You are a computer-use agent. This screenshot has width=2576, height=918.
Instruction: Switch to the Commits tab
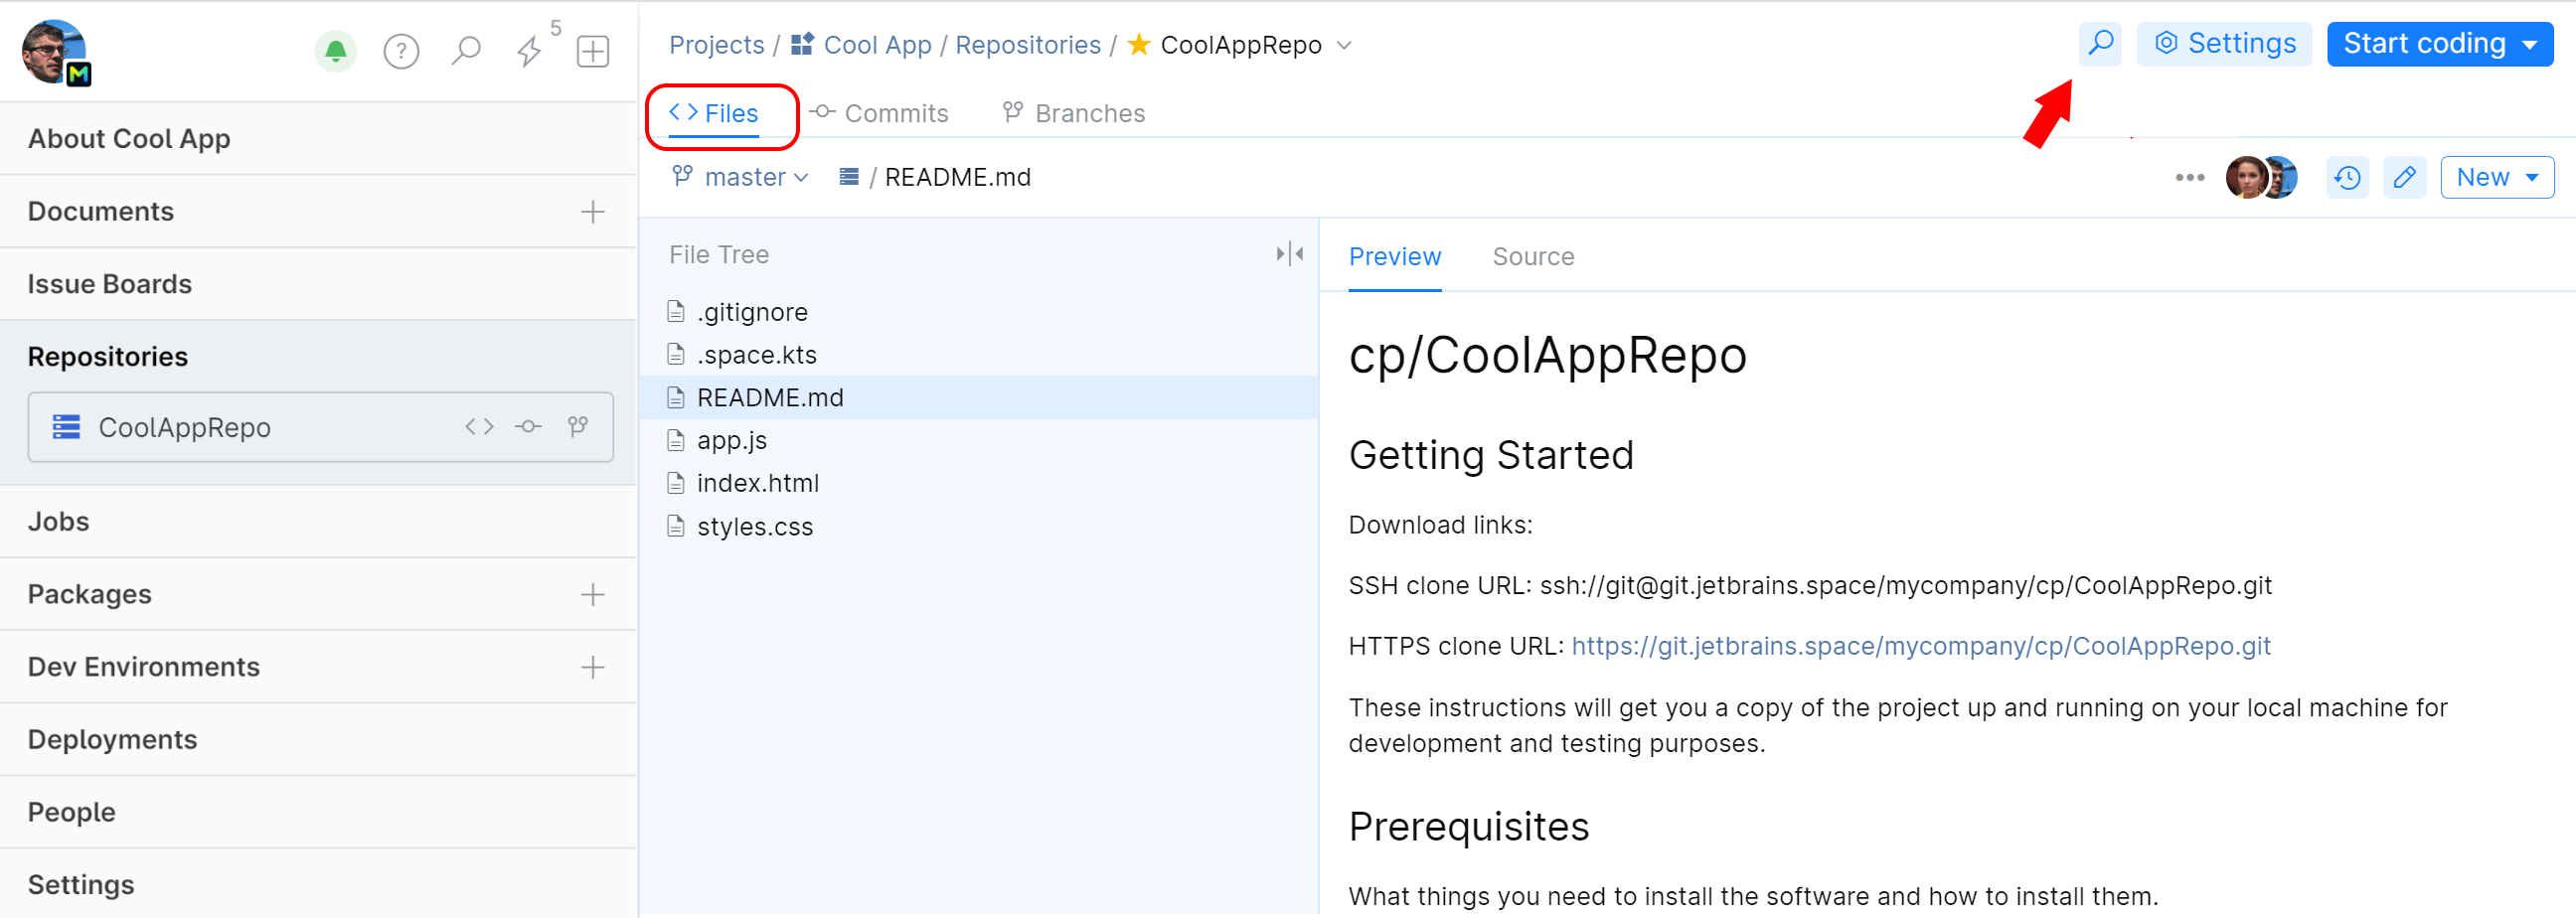pyautogui.click(x=880, y=113)
